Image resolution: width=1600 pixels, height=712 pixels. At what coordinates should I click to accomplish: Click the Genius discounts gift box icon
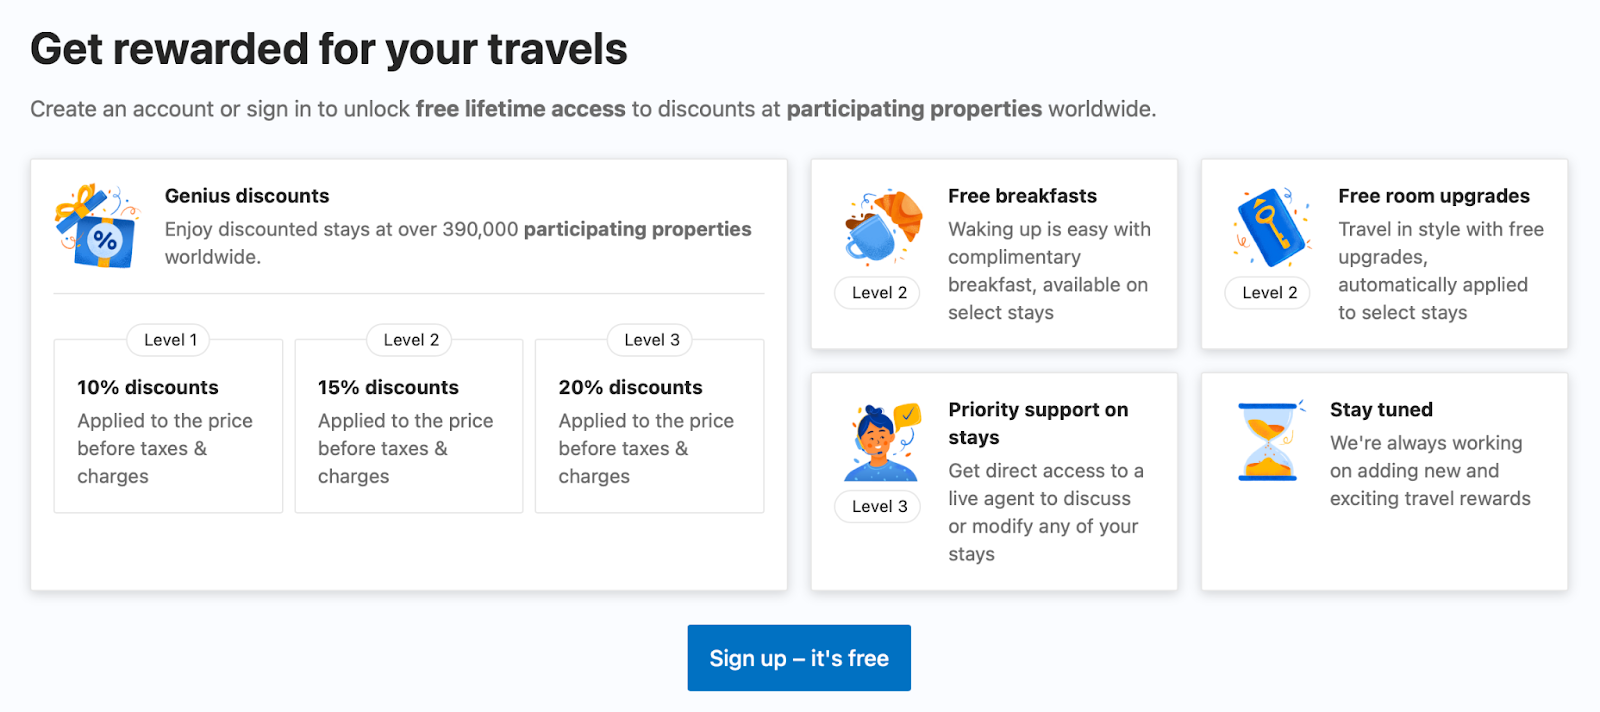coord(97,227)
